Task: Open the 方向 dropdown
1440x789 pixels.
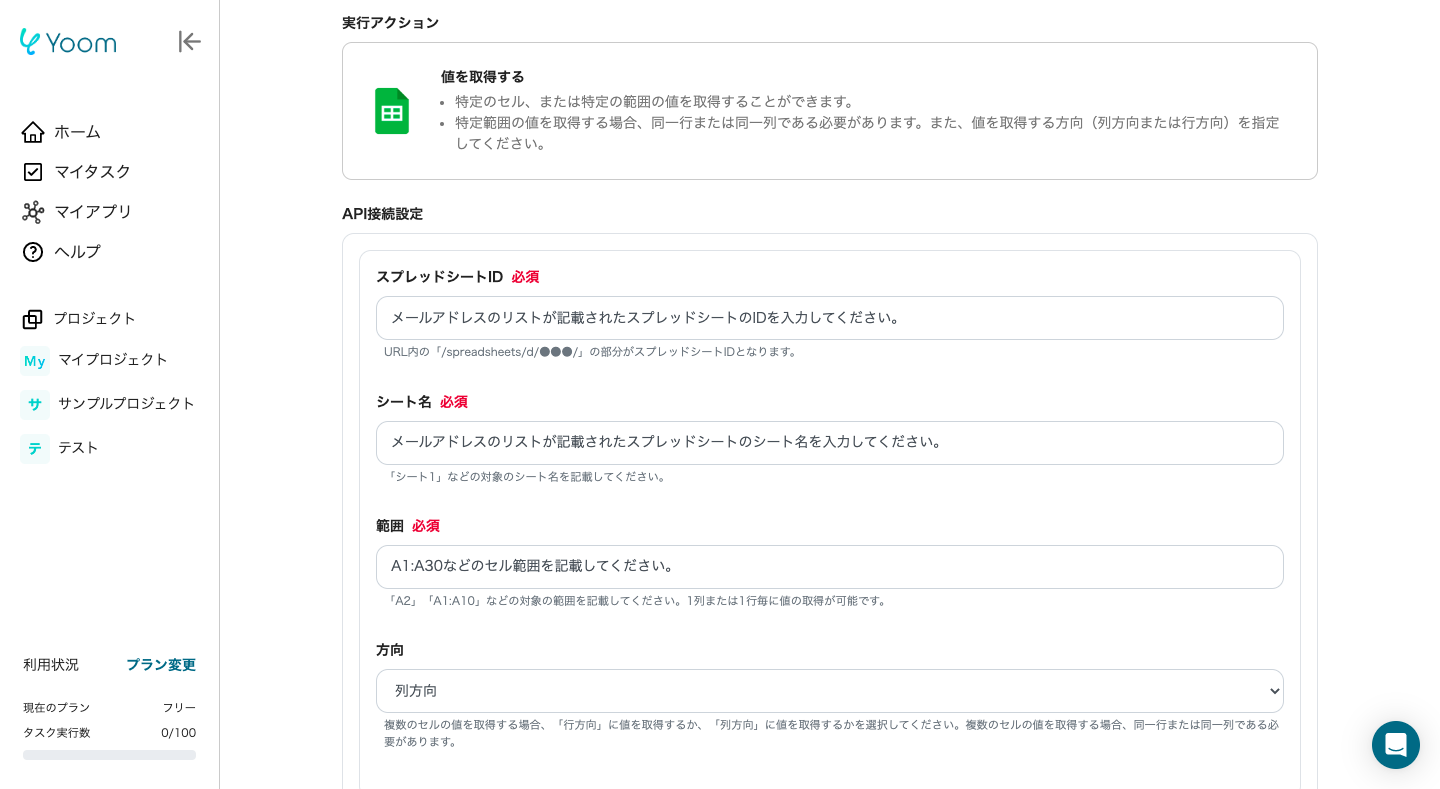Action: (x=829, y=691)
